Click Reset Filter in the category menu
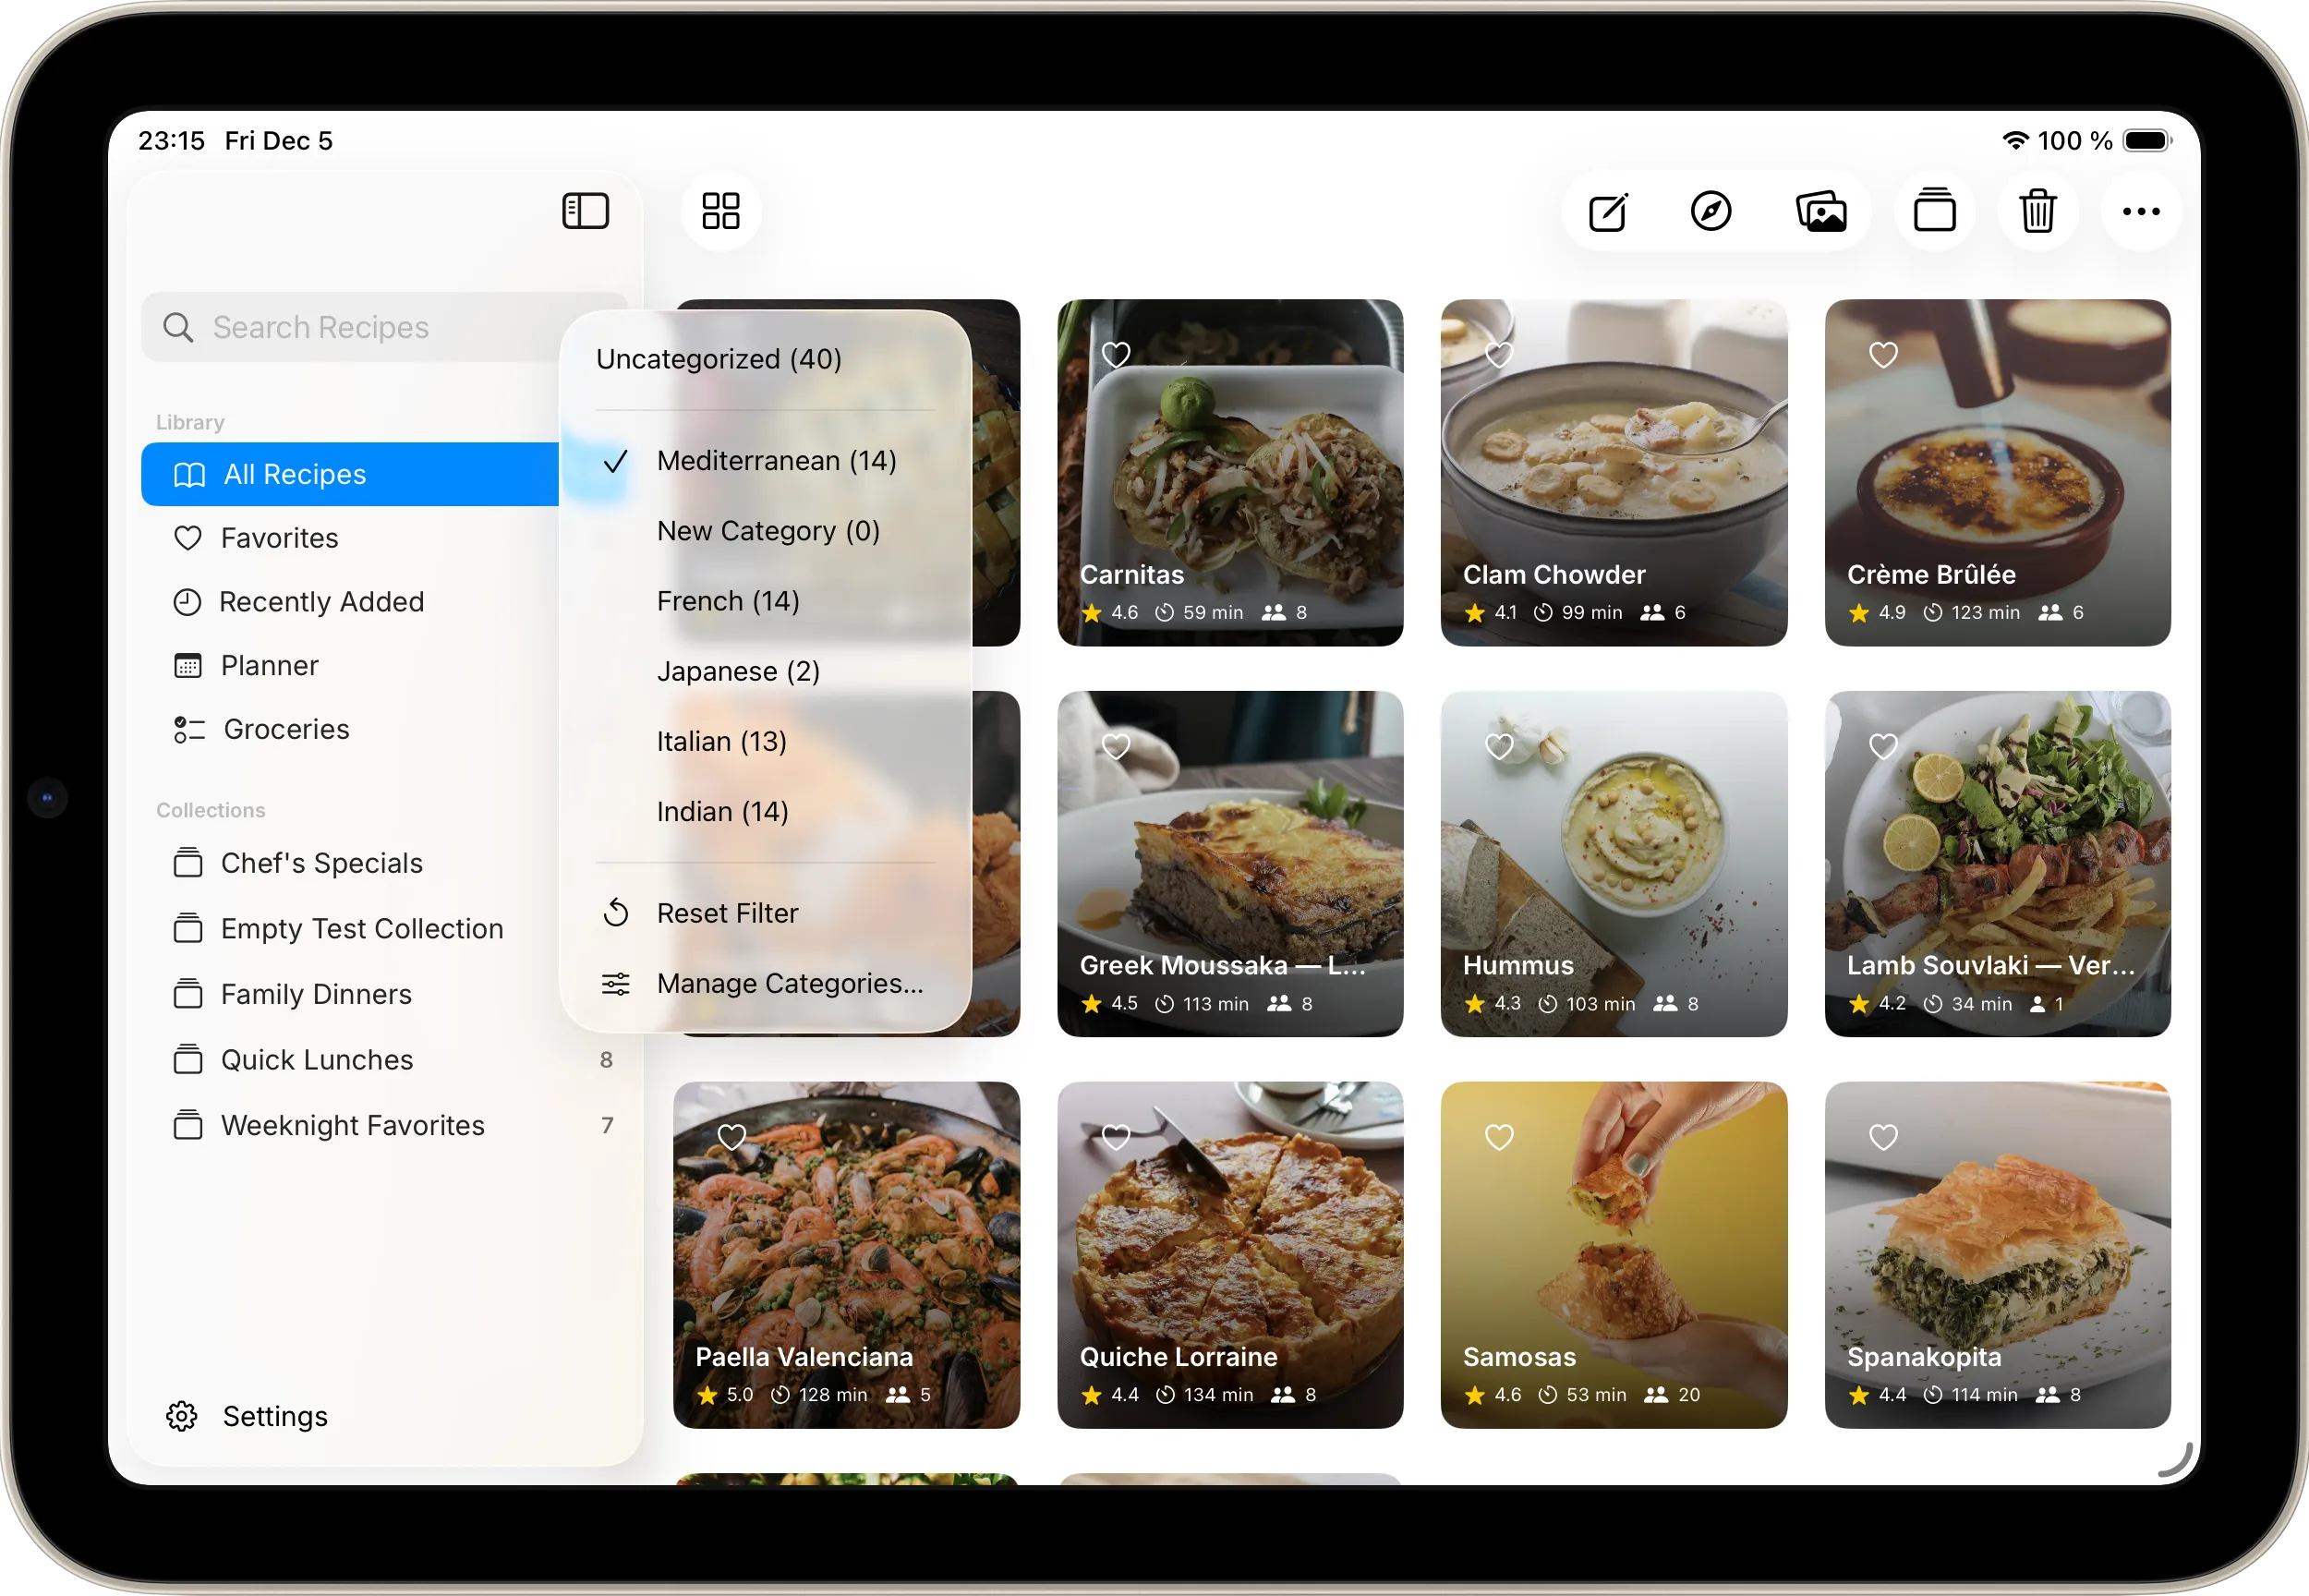This screenshot has height=1596, width=2309. coord(727,912)
